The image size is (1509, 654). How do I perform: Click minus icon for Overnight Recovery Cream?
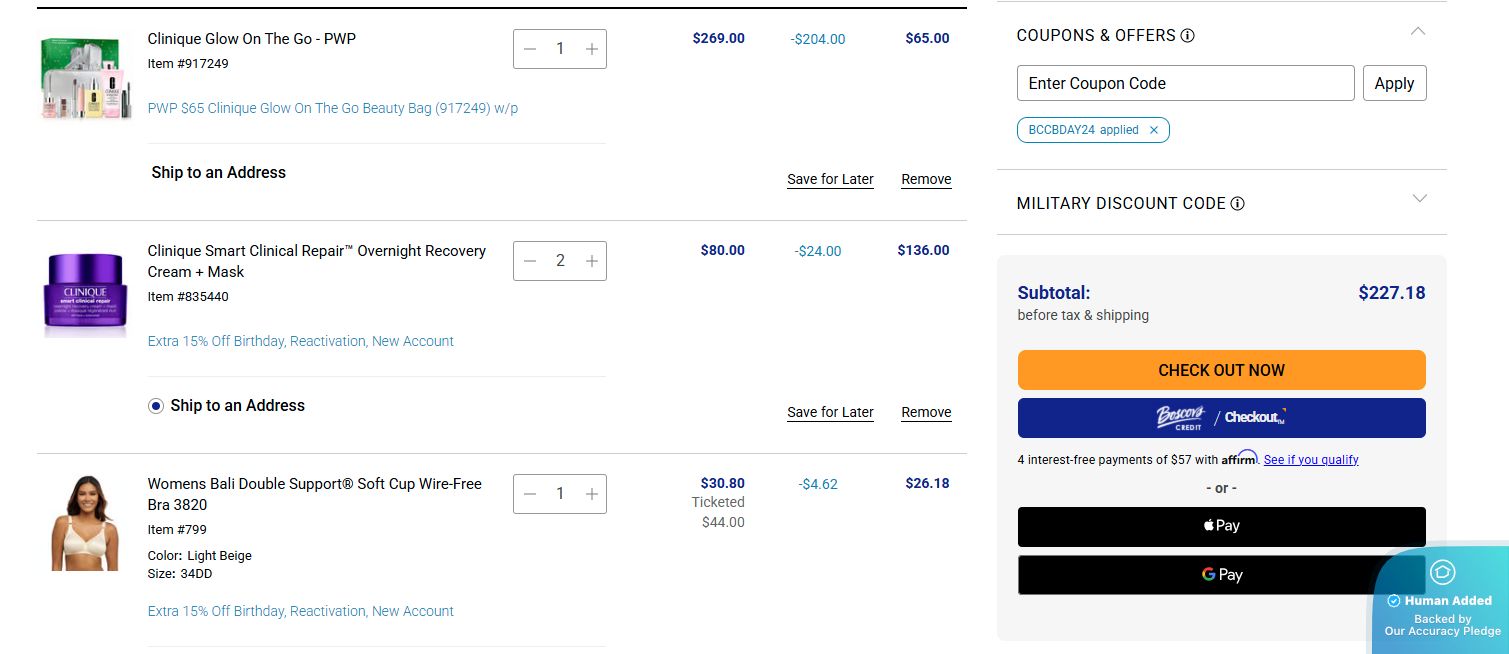click(x=530, y=261)
